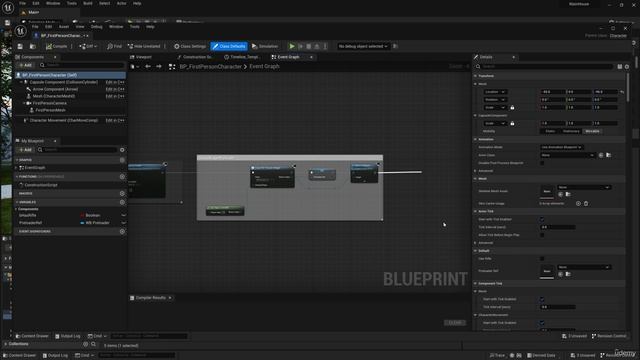Set Mobility to Static
This screenshot has width=640, height=360.
(550, 131)
